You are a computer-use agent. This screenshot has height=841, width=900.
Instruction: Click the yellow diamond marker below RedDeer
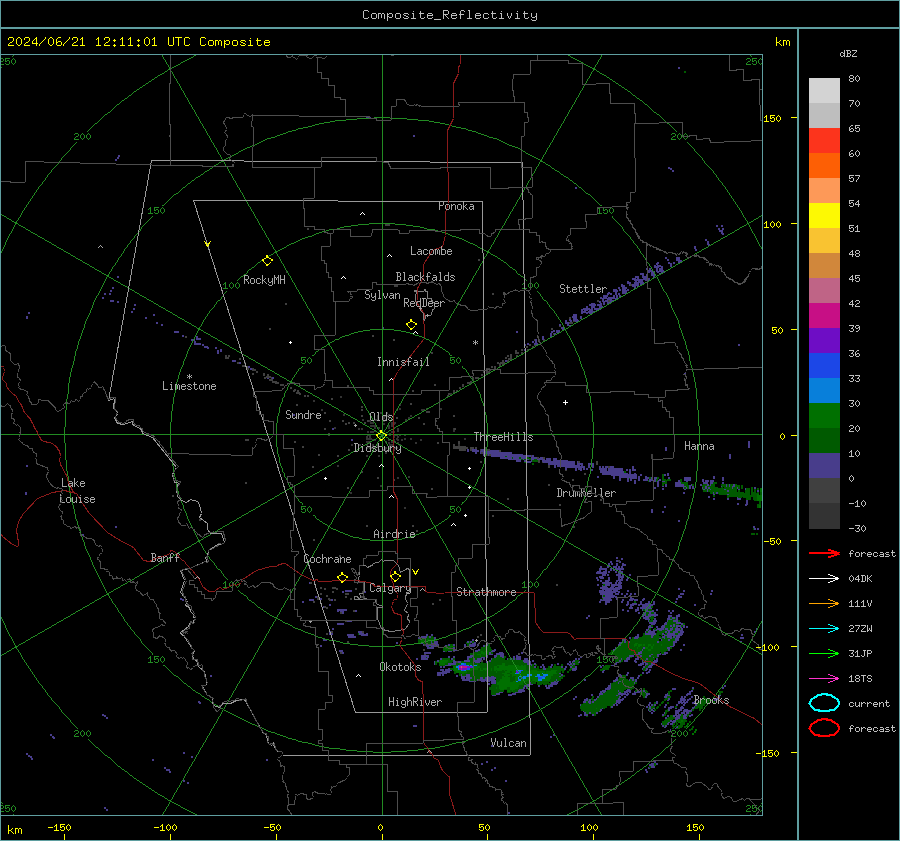point(411,325)
